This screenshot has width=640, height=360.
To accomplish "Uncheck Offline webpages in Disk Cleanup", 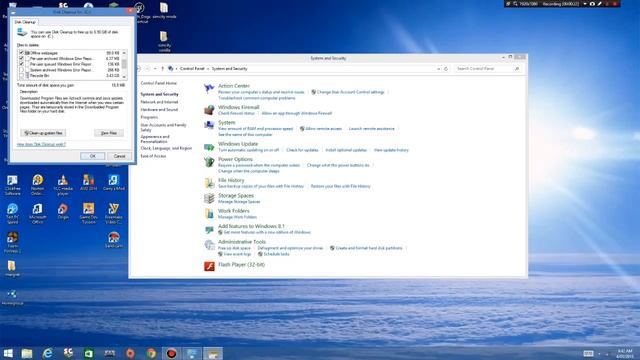I will (x=22, y=53).
